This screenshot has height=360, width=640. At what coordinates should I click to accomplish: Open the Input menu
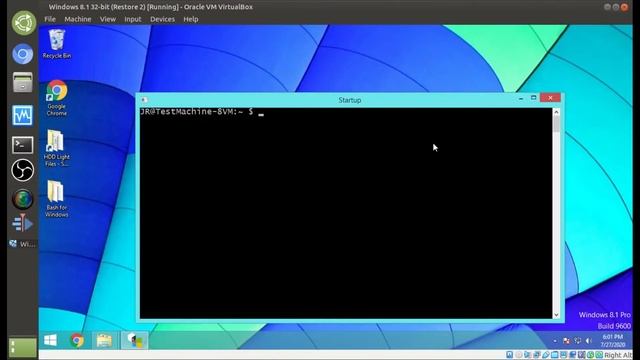coord(133,19)
